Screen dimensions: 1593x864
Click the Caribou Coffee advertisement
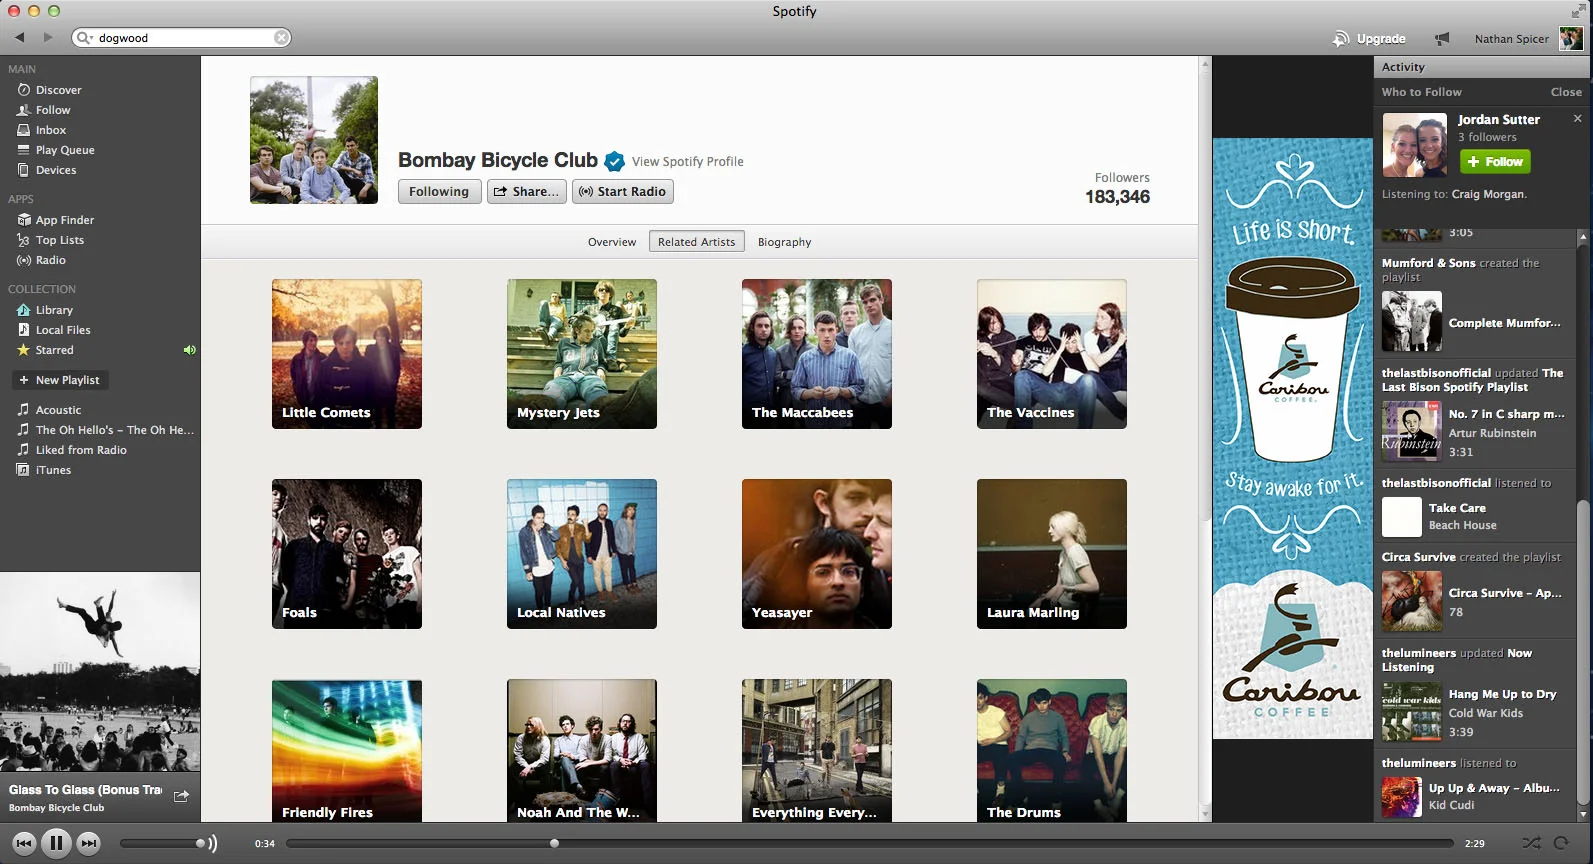click(x=1292, y=438)
